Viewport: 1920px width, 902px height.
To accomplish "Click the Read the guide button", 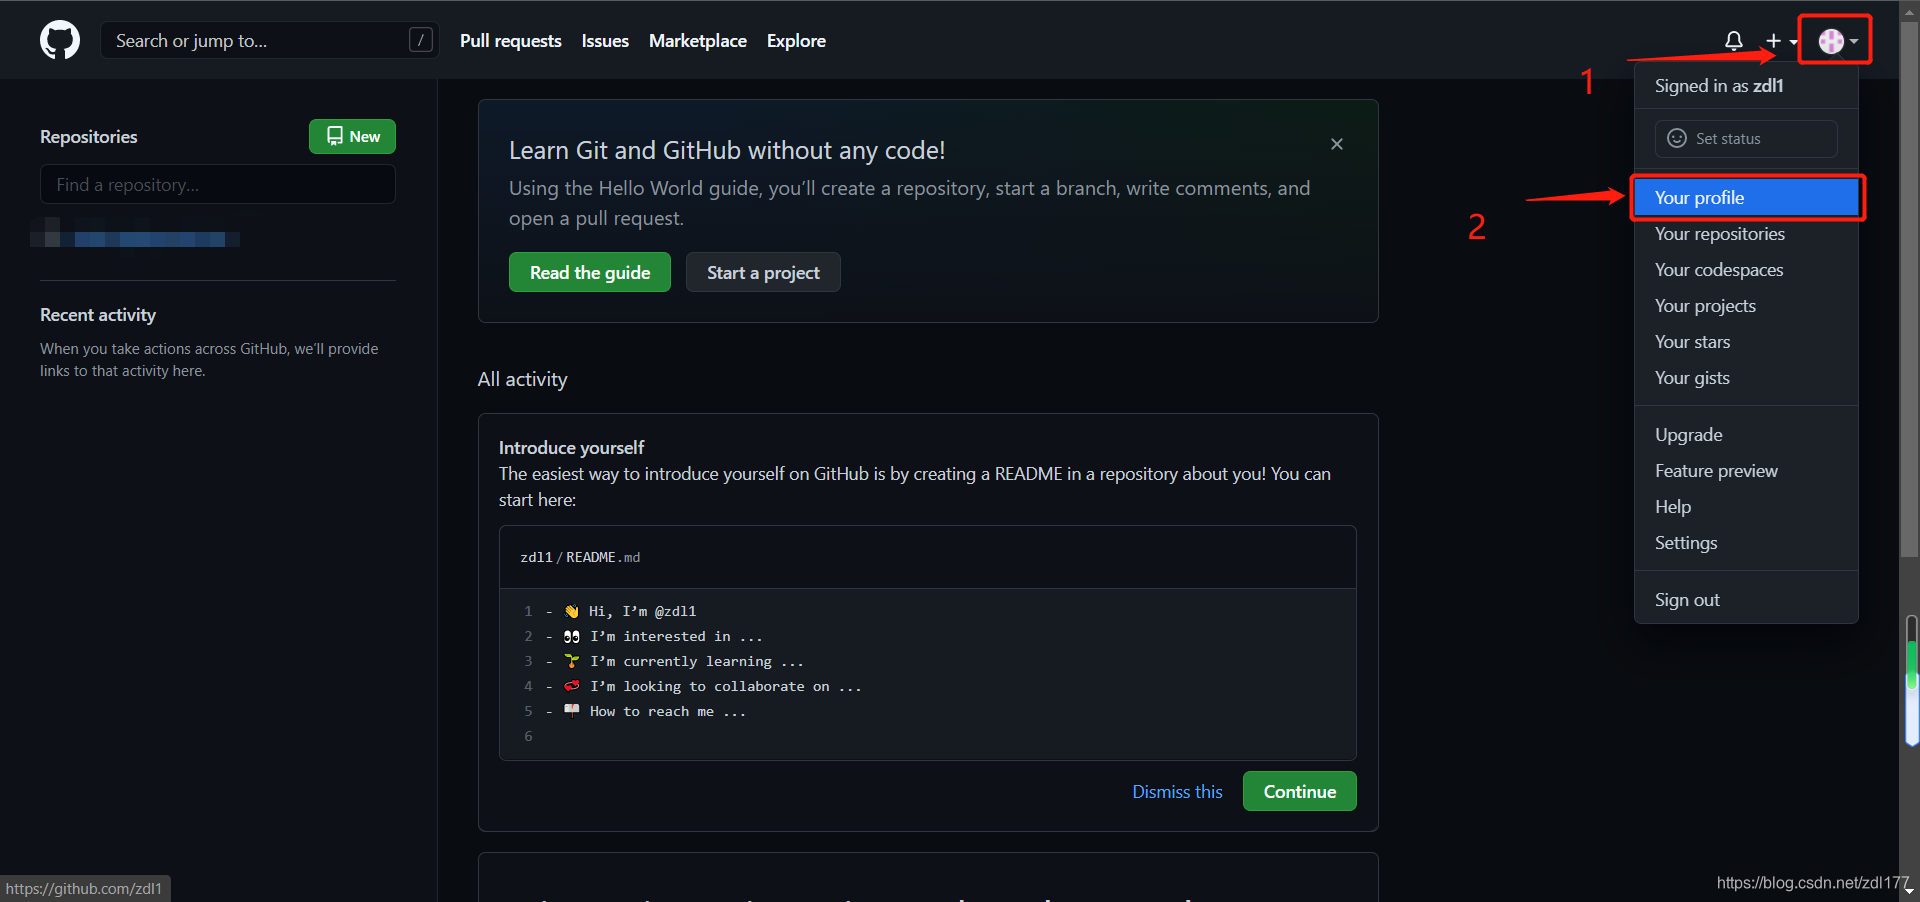I will coord(590,272).
